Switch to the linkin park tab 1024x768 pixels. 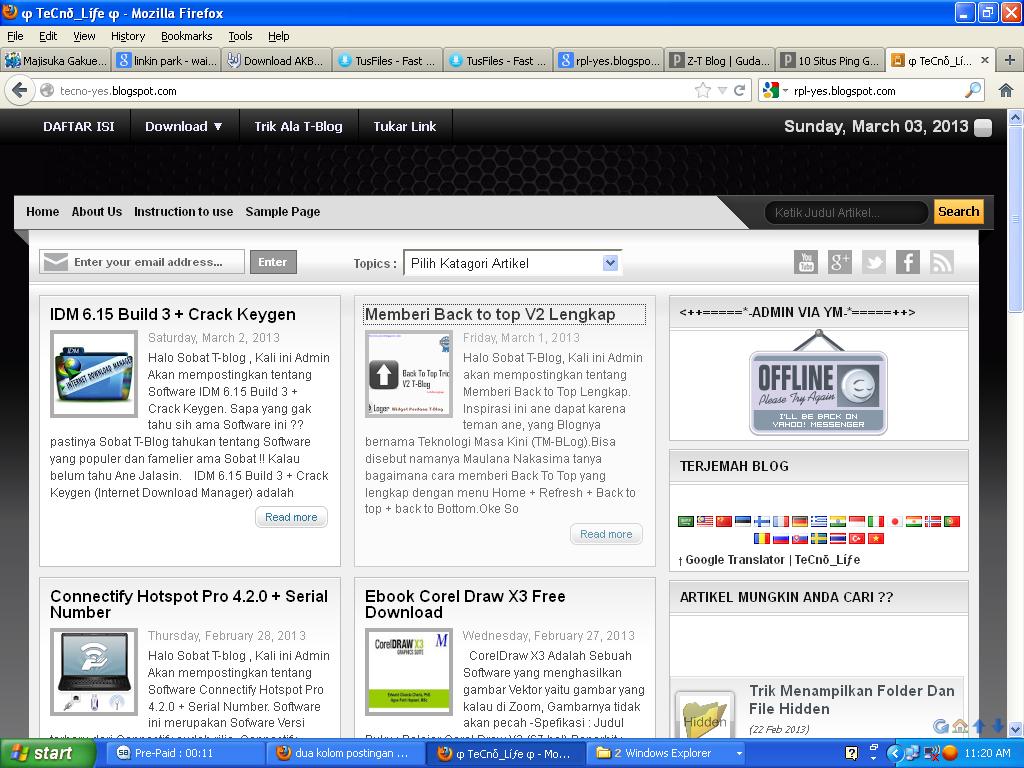(166, 61)
